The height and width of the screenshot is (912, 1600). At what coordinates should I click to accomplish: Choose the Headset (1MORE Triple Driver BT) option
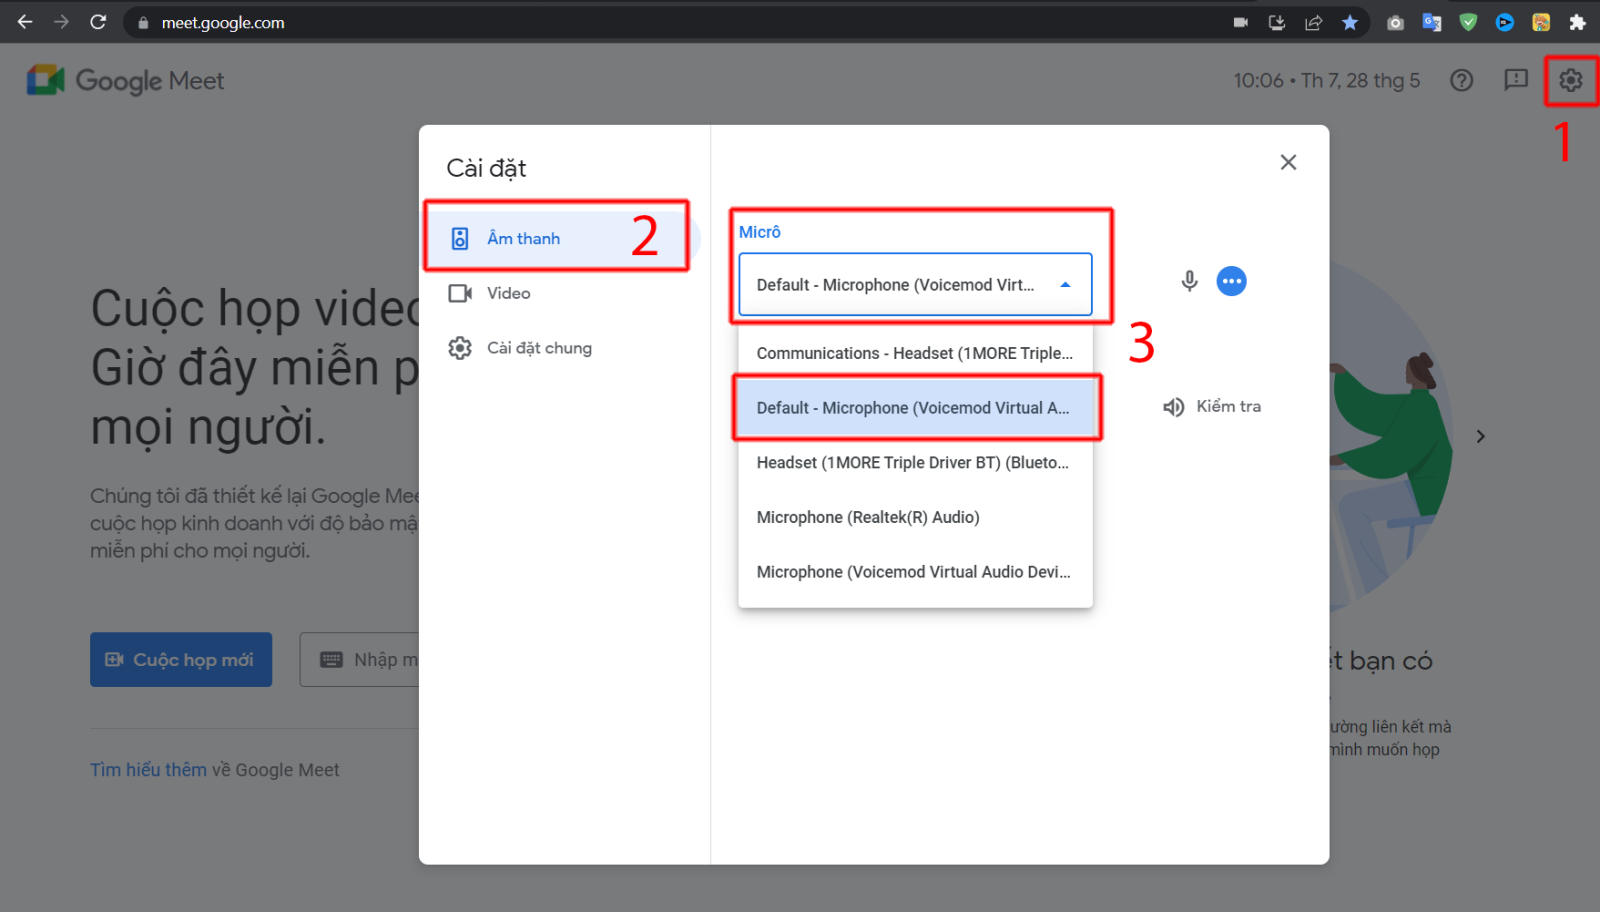click(x=912, y=462)
